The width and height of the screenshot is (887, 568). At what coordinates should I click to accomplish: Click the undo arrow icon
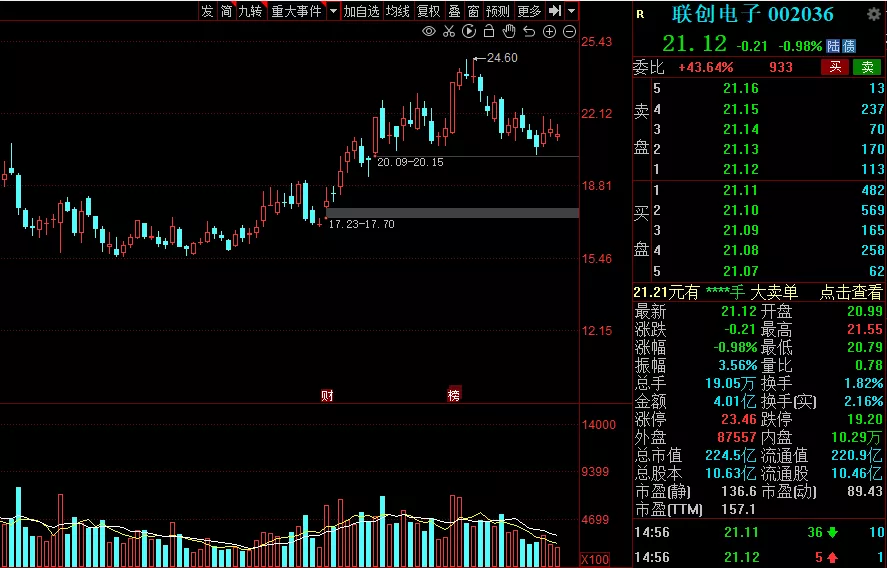click(x=529, y=32)
